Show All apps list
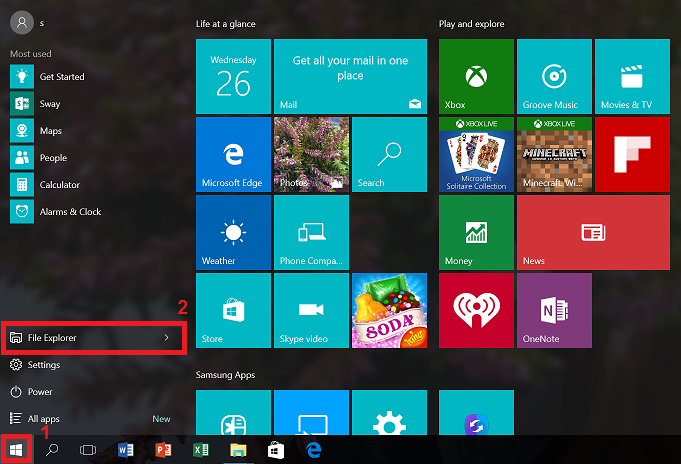The width and height of the screenshot is (681, 464). 36,418
